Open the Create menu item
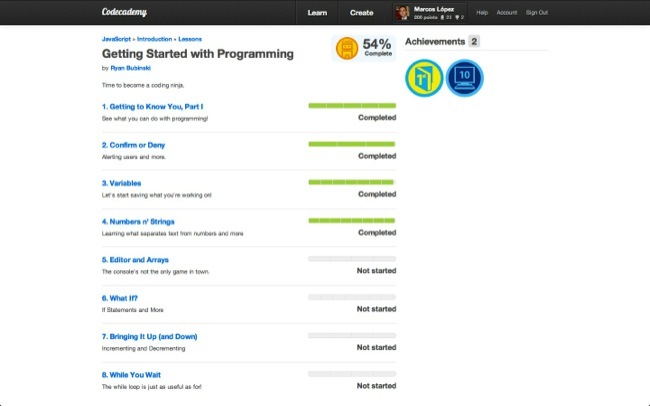650x406 pixels. point(361,13)
